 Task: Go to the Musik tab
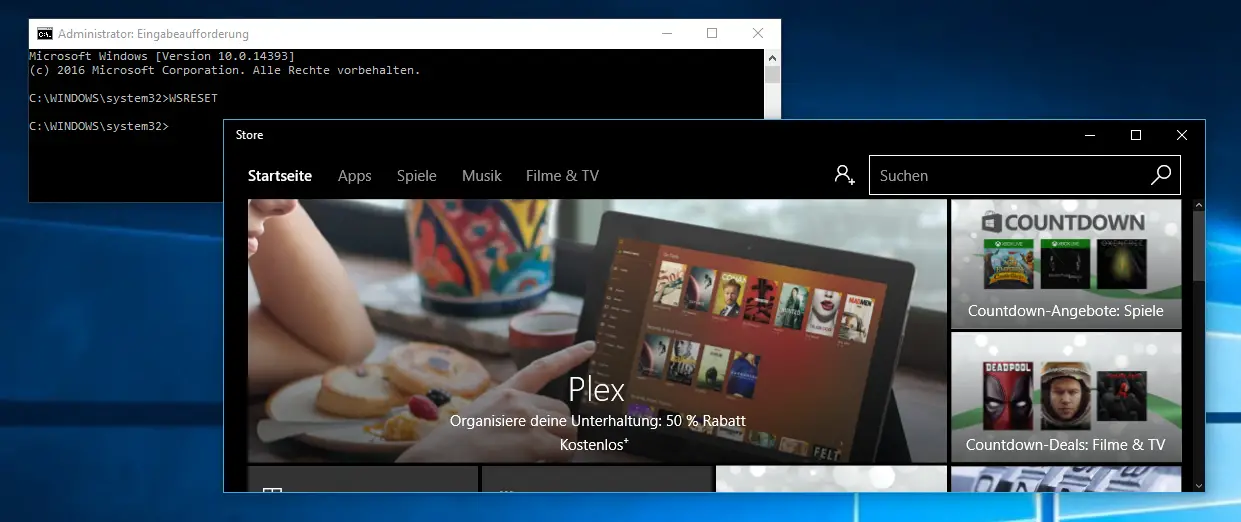coord(482,176)
